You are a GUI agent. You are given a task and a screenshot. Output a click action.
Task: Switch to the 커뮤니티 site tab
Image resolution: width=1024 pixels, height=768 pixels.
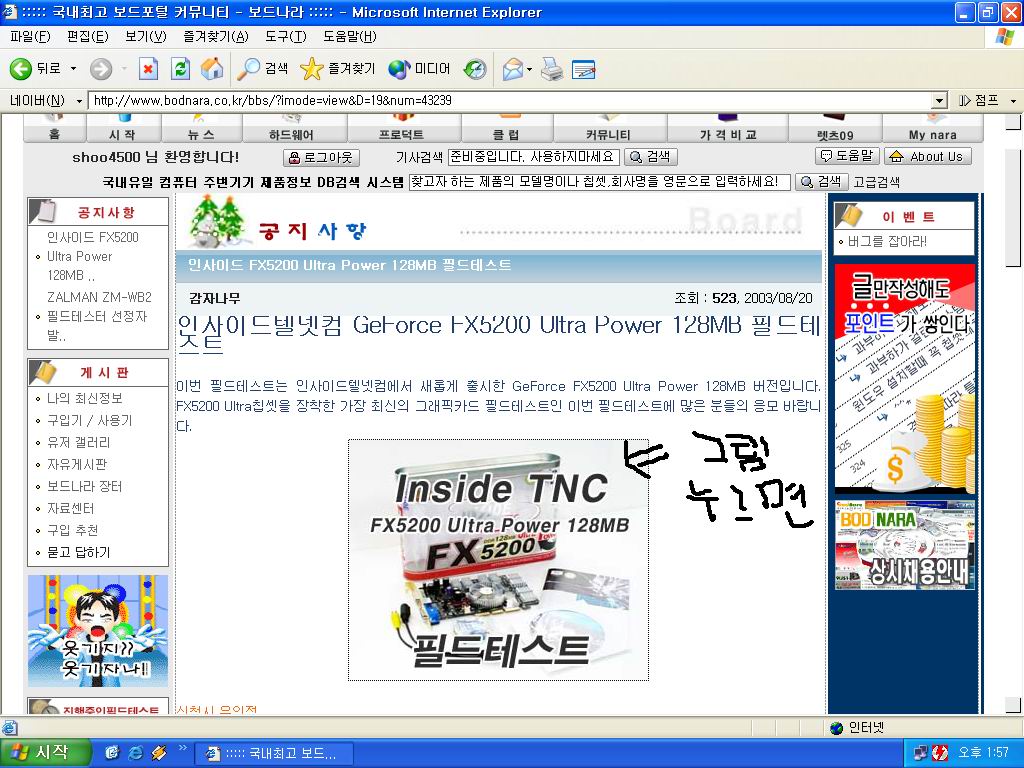point(610,129)
